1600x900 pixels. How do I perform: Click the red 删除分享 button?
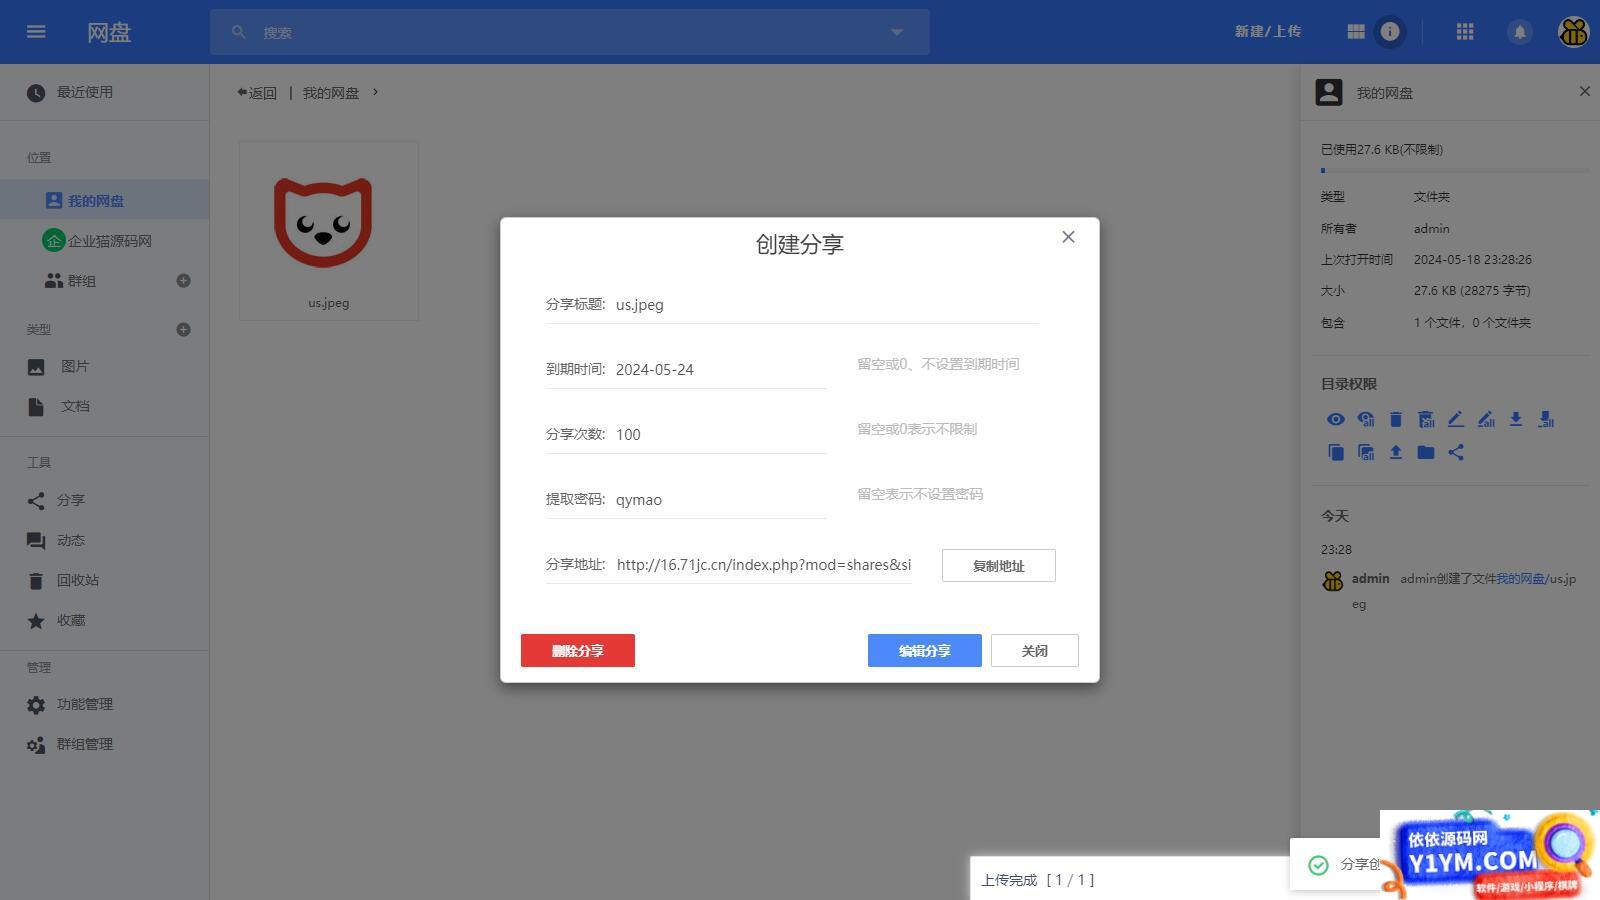[578, 650]
